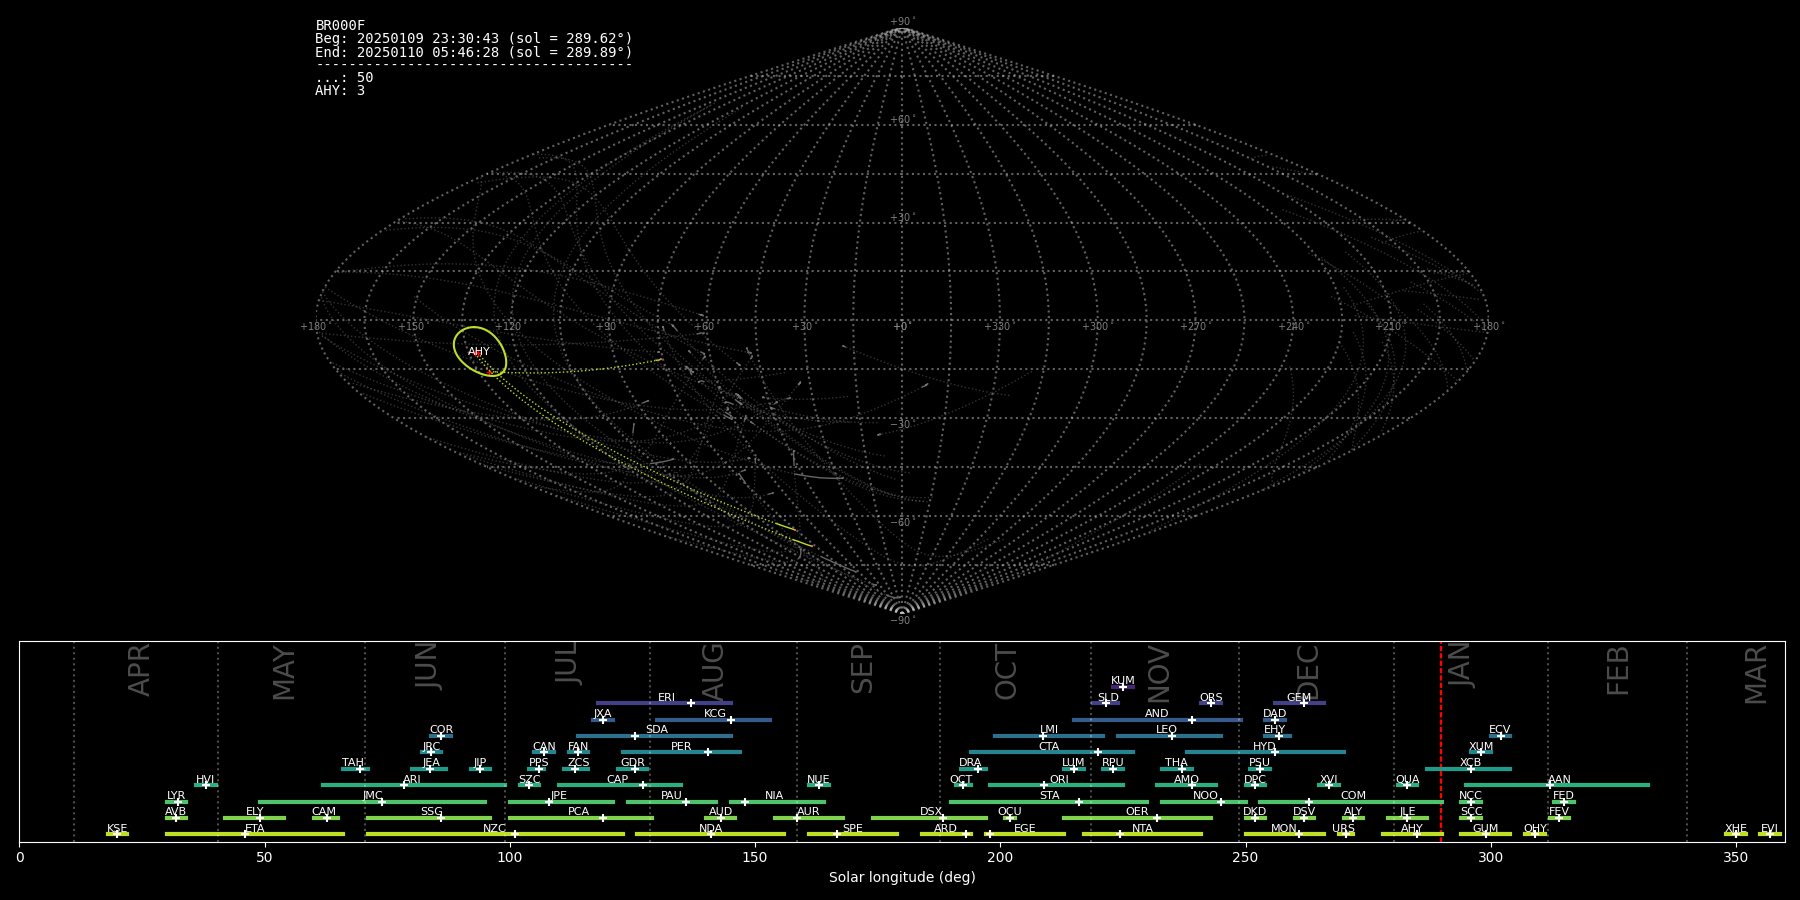Image resolution: width=1800 pixels, height=900 pixels.
Task: Click the XCB shower label
Action: coord(1470,763)
